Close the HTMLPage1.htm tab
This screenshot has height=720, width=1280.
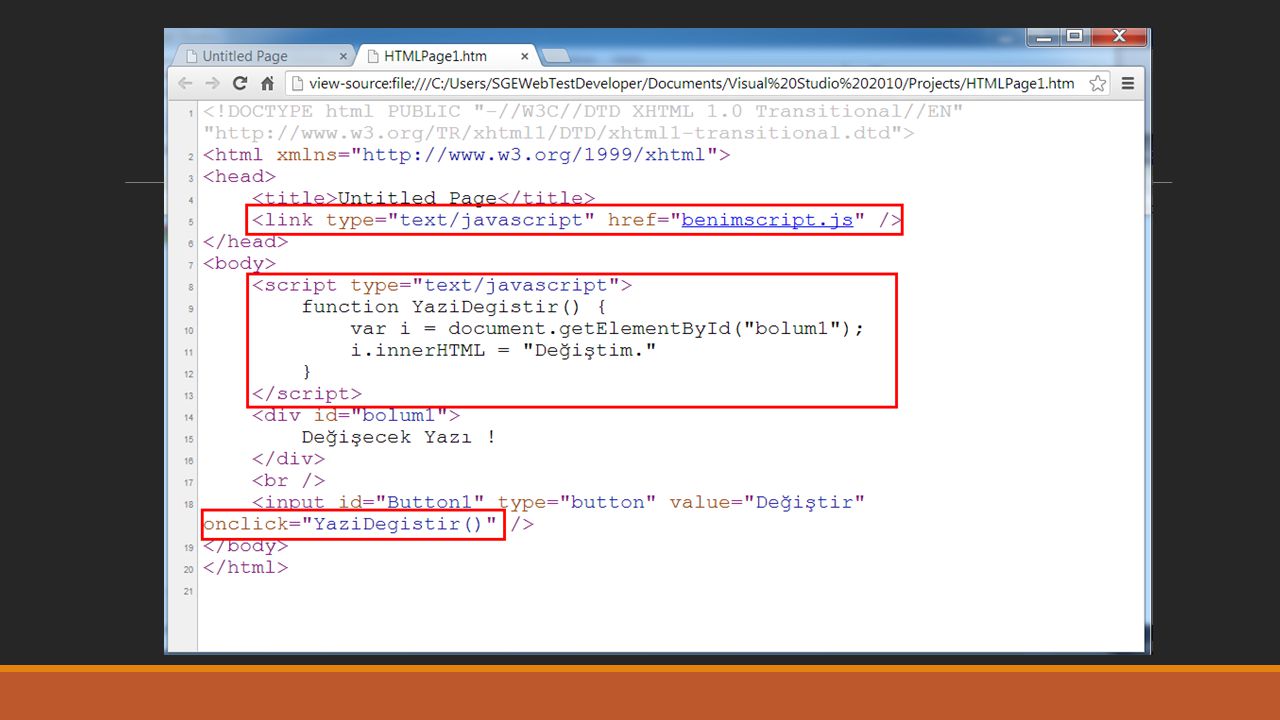524,57
